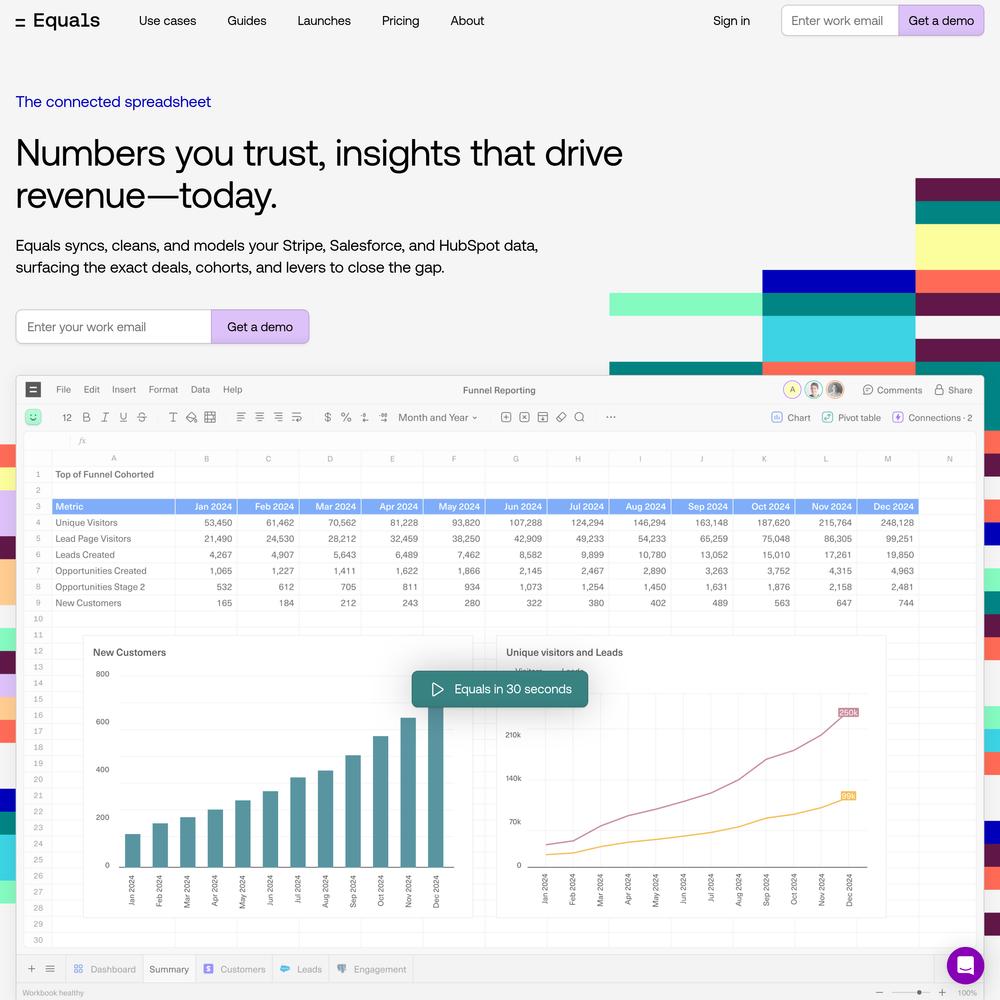Click the delete cells x-box icon
Screen dimensions: 1000x1000
524,417
